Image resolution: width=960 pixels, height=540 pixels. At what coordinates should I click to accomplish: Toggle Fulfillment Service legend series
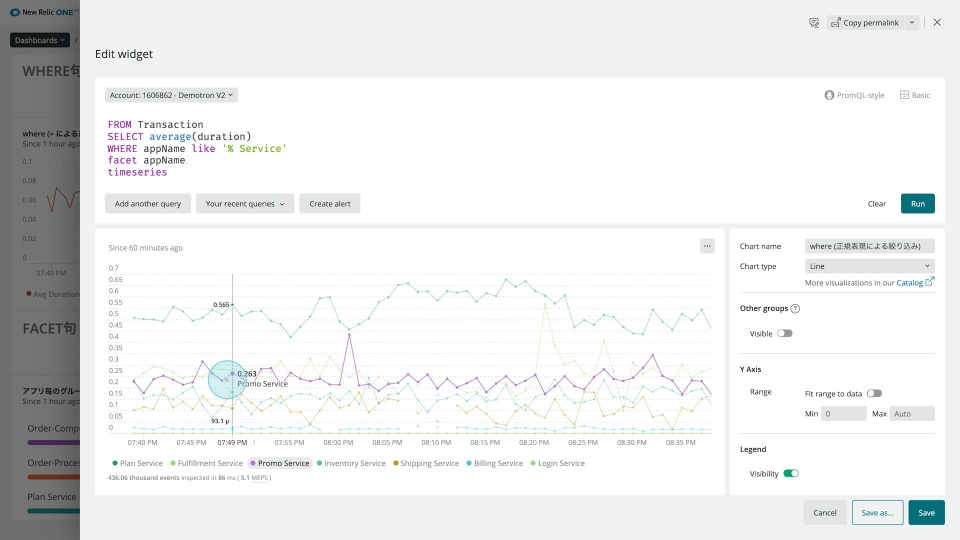[206, 463]
